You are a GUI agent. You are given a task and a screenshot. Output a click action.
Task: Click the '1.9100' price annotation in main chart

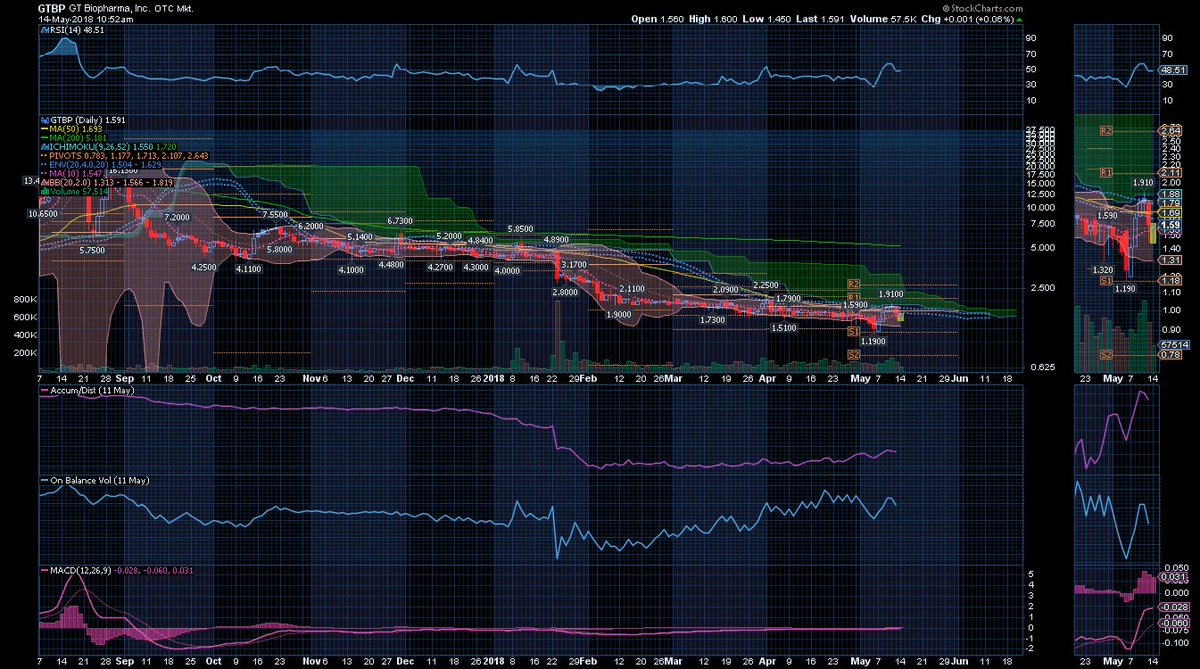[891, 294]
